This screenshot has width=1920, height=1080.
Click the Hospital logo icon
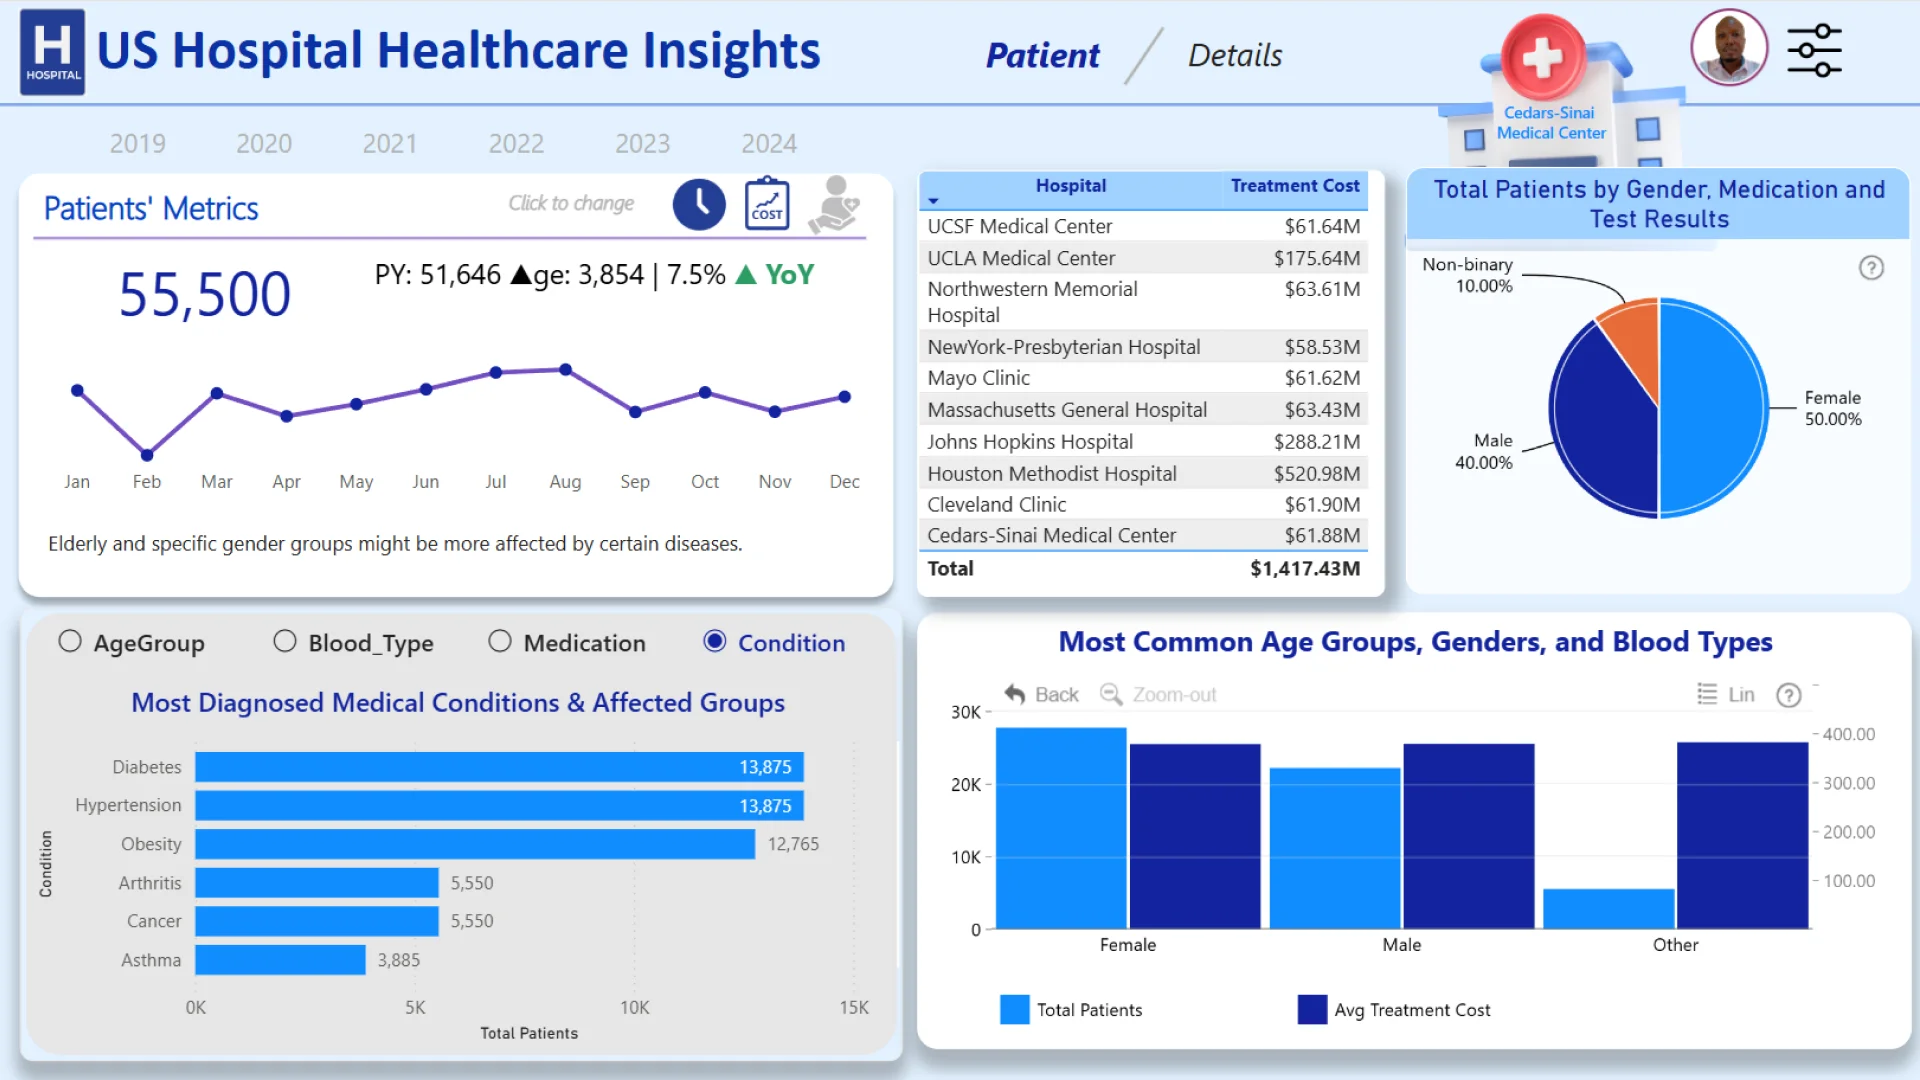click(x=52, y=52)
